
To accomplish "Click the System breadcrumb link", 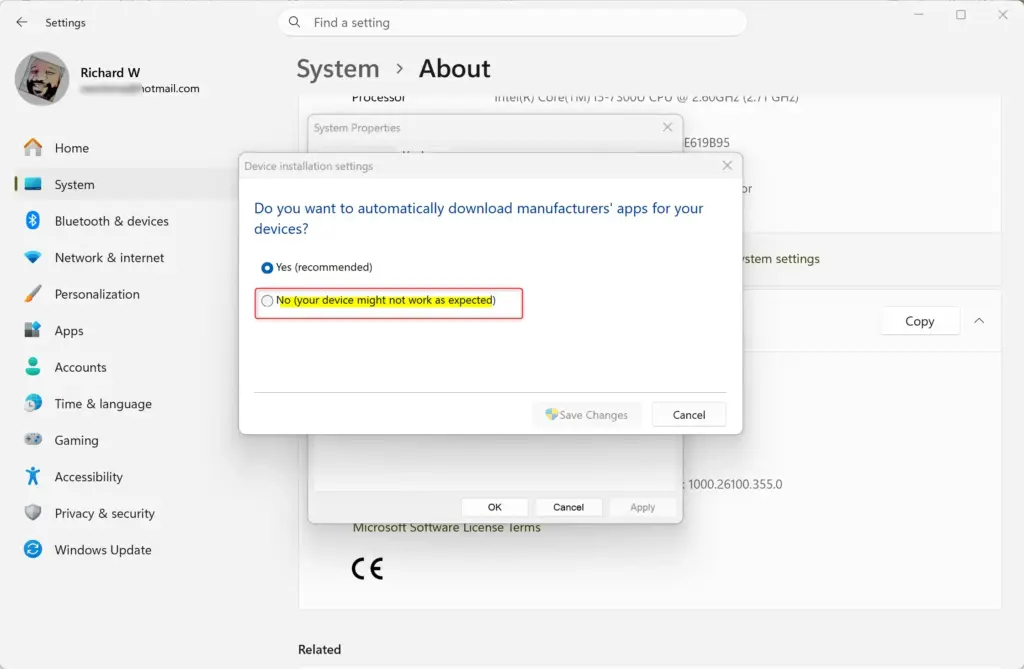I will pyautogui.click(x=338, y=69).
